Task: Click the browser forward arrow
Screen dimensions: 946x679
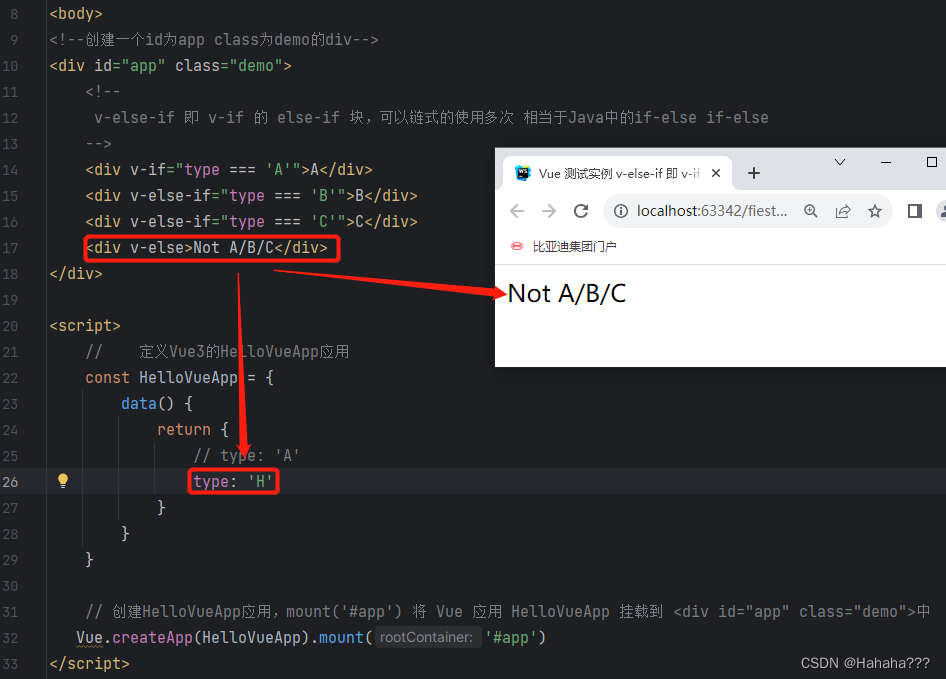Action: (x=548, y=211)
